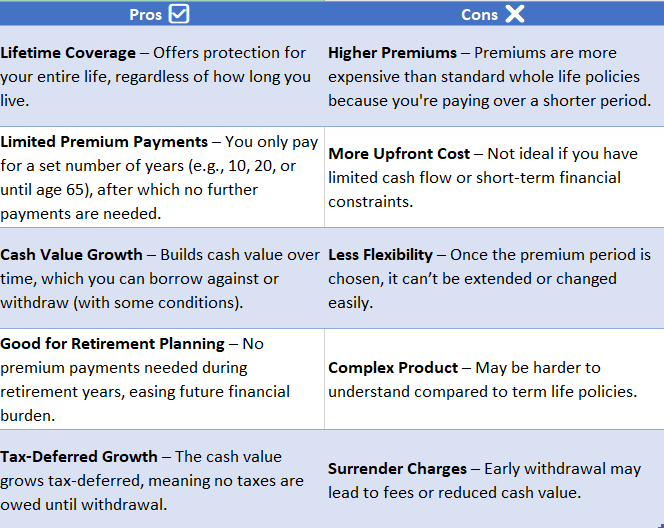Click the bold 'Surrender Charges' heading text

click(x=398, y=469)
